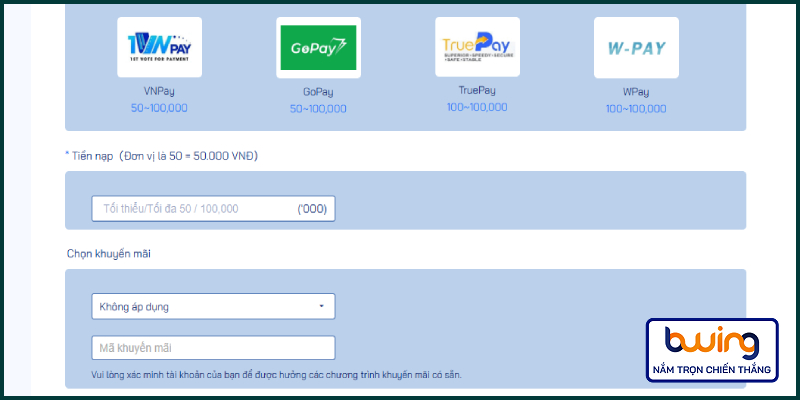Click the 'Mã khuyến mãi' promo code field

click(213, 348)
